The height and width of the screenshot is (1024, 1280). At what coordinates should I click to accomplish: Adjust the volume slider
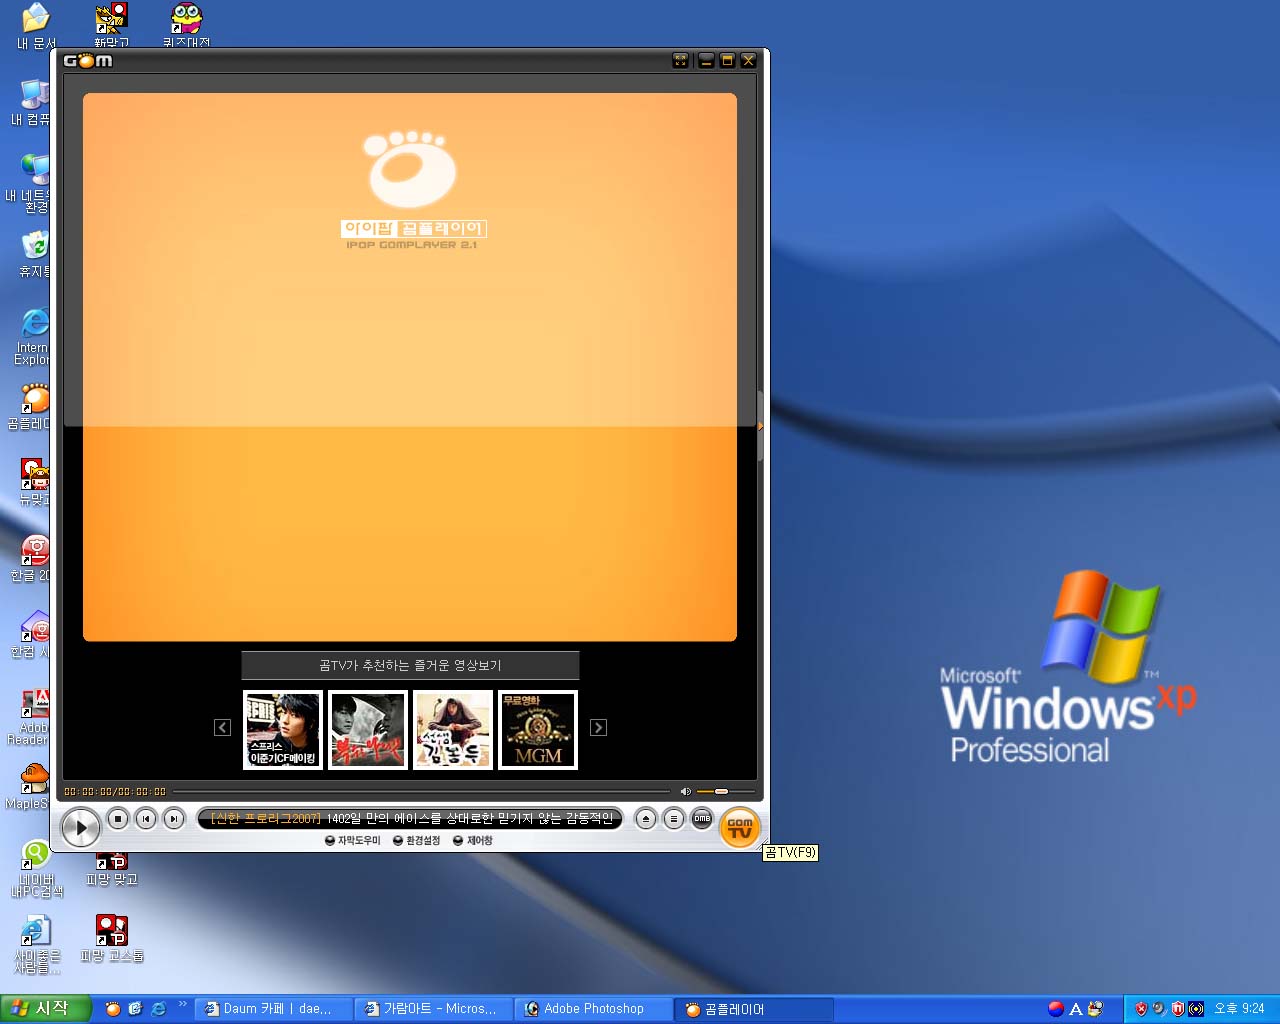coord(725,791)
